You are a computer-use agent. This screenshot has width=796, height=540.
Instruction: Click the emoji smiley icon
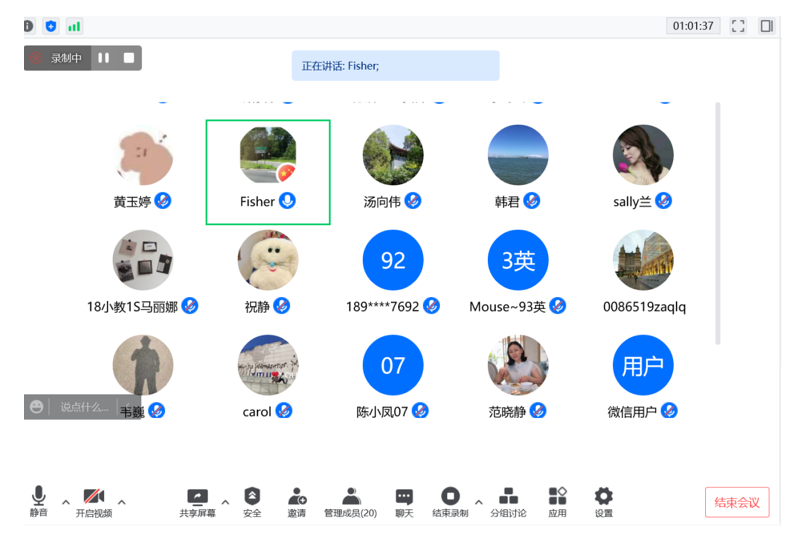(36, 407)
